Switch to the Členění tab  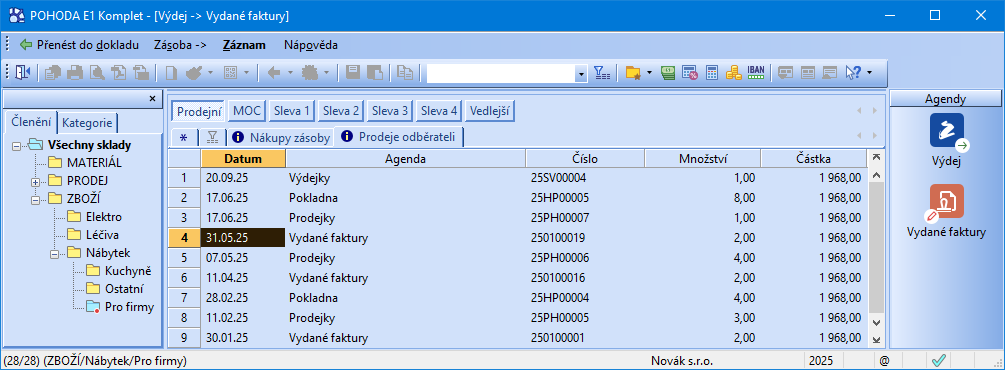click(31, 122)
